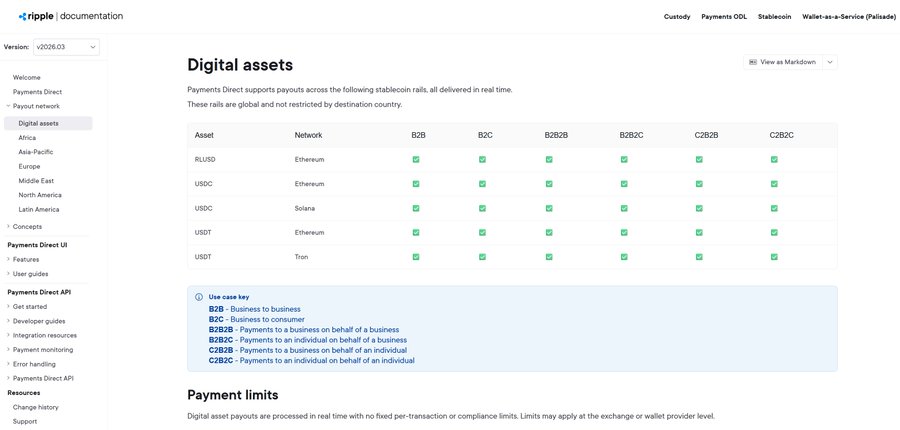Open the Africa payout page
This screenshot has width=900, height=430.
(x=27, y=138)
